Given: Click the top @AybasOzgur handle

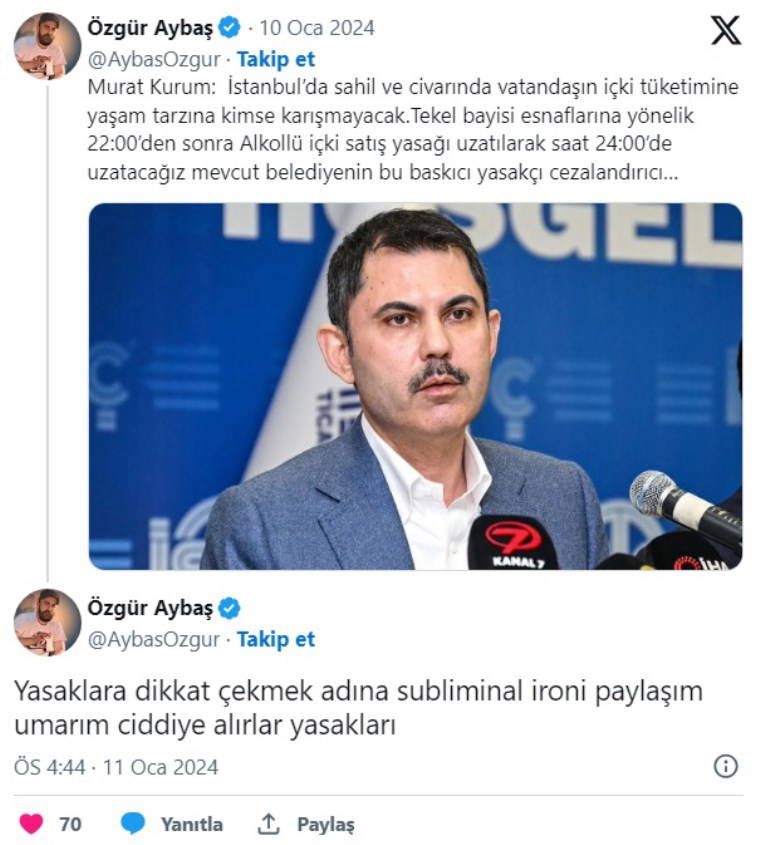Looking at the screenshot, I should tap(154, 59).
